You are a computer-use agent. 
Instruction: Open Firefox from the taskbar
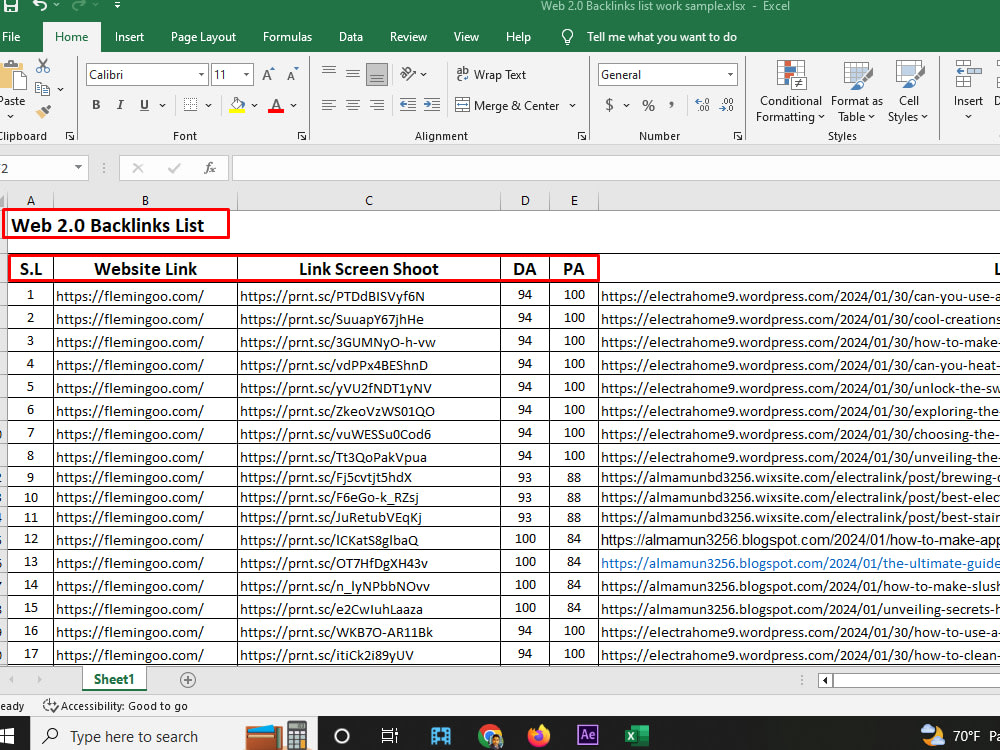538,736
